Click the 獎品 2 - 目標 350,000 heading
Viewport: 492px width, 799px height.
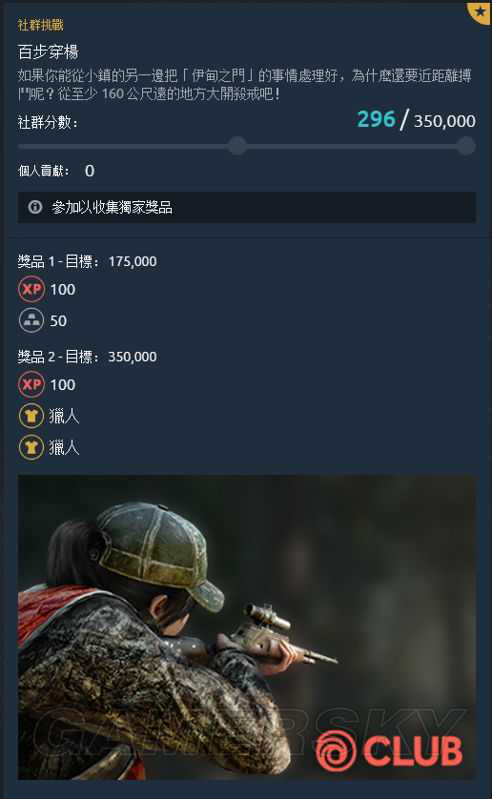tap(87, 357)
